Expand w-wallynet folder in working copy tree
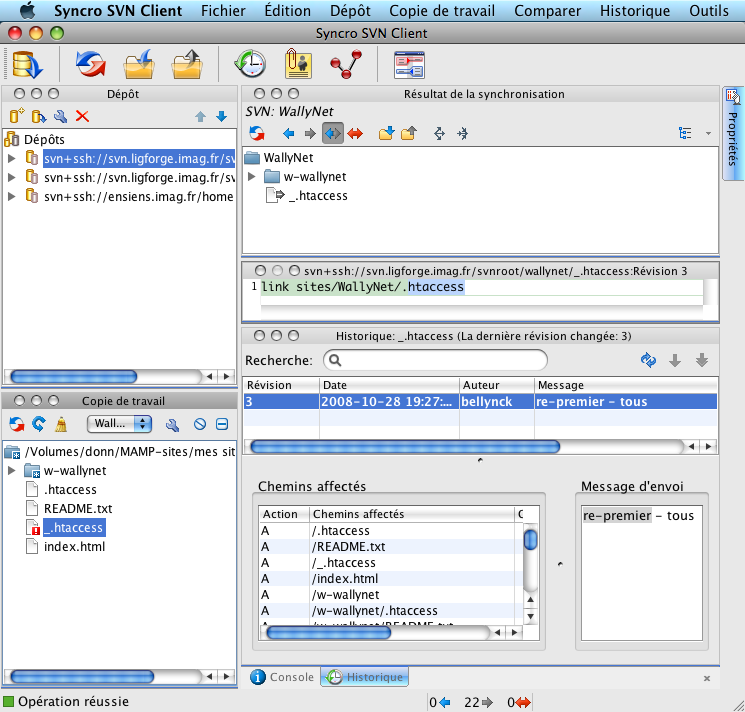This screenshot has width=745, height=712. click(12, 470)
